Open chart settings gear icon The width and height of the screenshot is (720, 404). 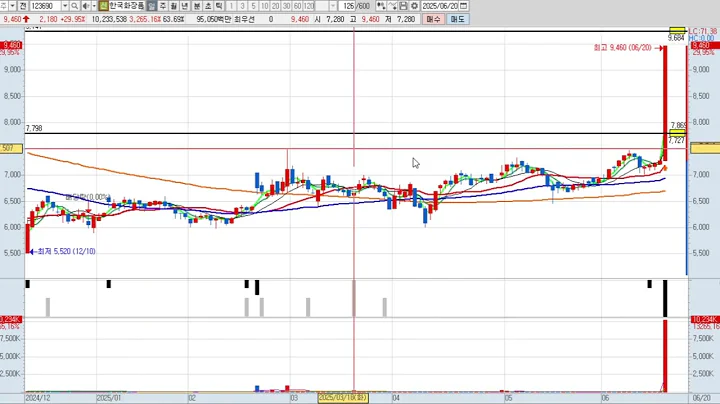(x=414, y=6)
